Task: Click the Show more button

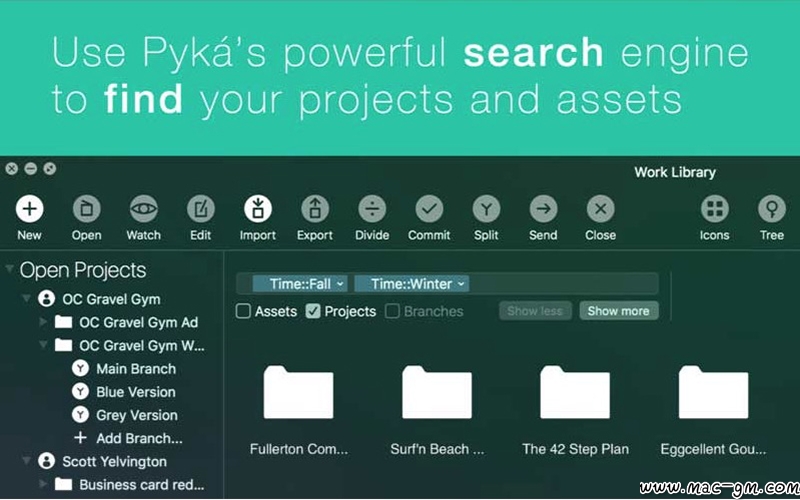Action: (x=618, y=311)
